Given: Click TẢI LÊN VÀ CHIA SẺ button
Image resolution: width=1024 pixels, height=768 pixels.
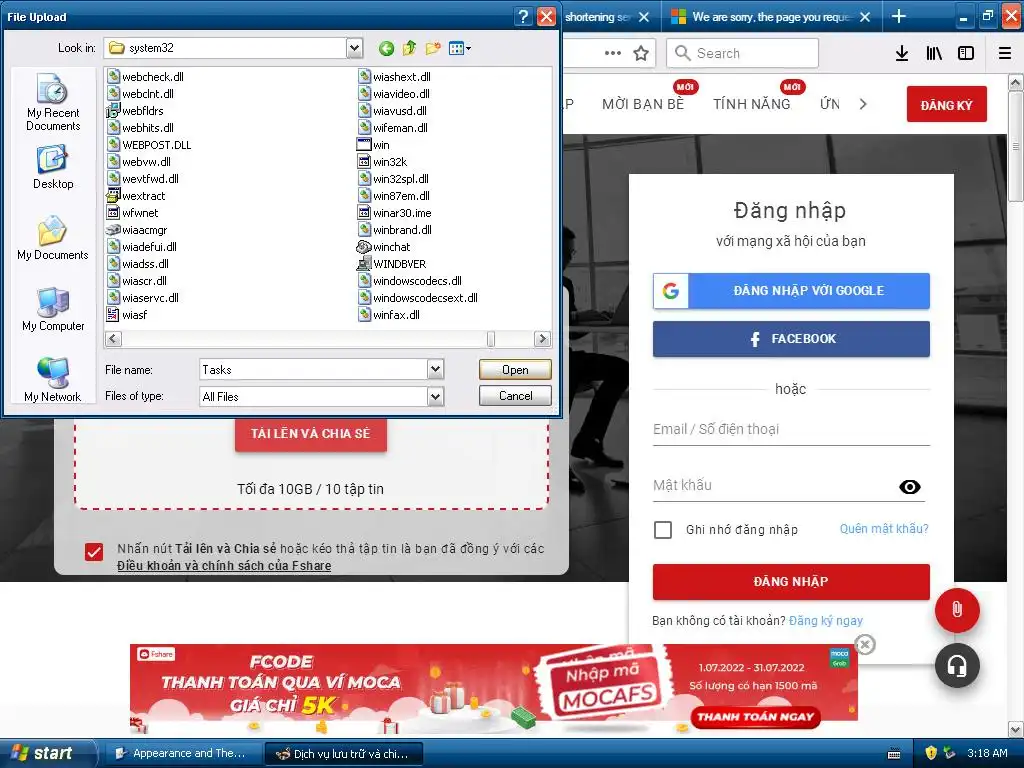Looking at the screenshot, I should [x=311, y=434].
